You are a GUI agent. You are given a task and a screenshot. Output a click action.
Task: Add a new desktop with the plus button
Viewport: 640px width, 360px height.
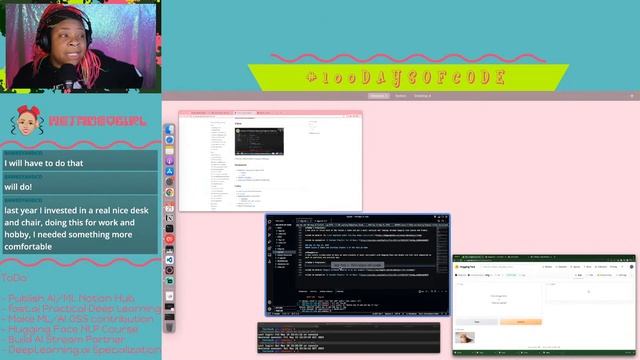click(632, 96)
